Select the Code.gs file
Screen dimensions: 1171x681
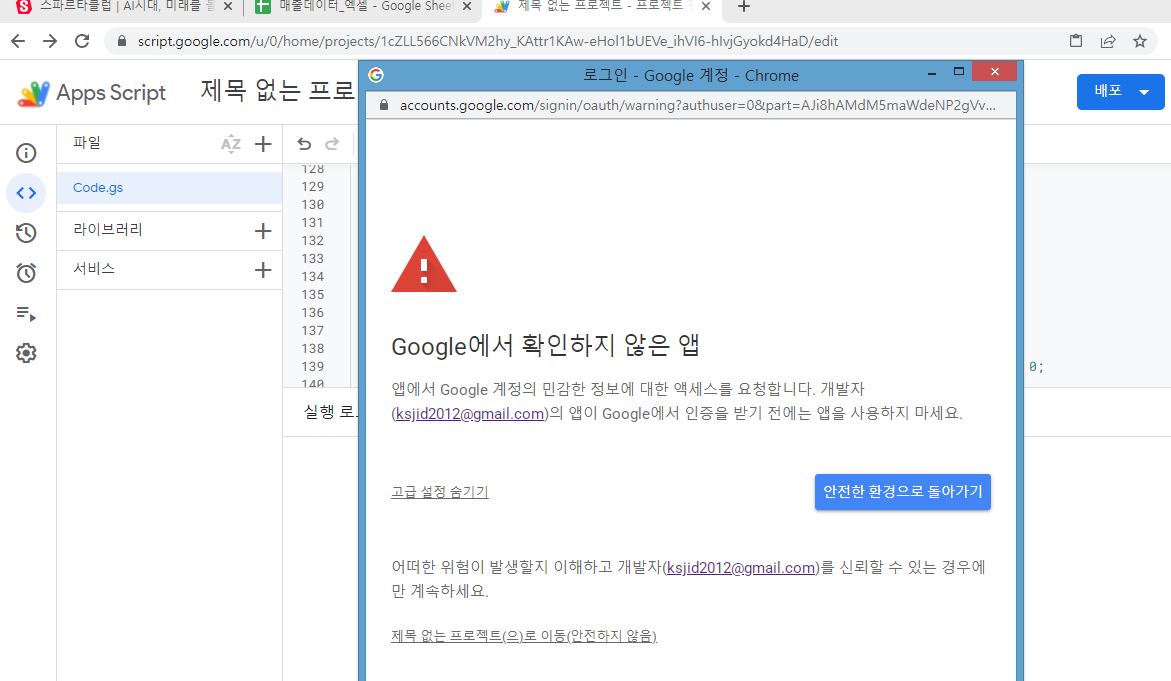(x=170, y=187)
